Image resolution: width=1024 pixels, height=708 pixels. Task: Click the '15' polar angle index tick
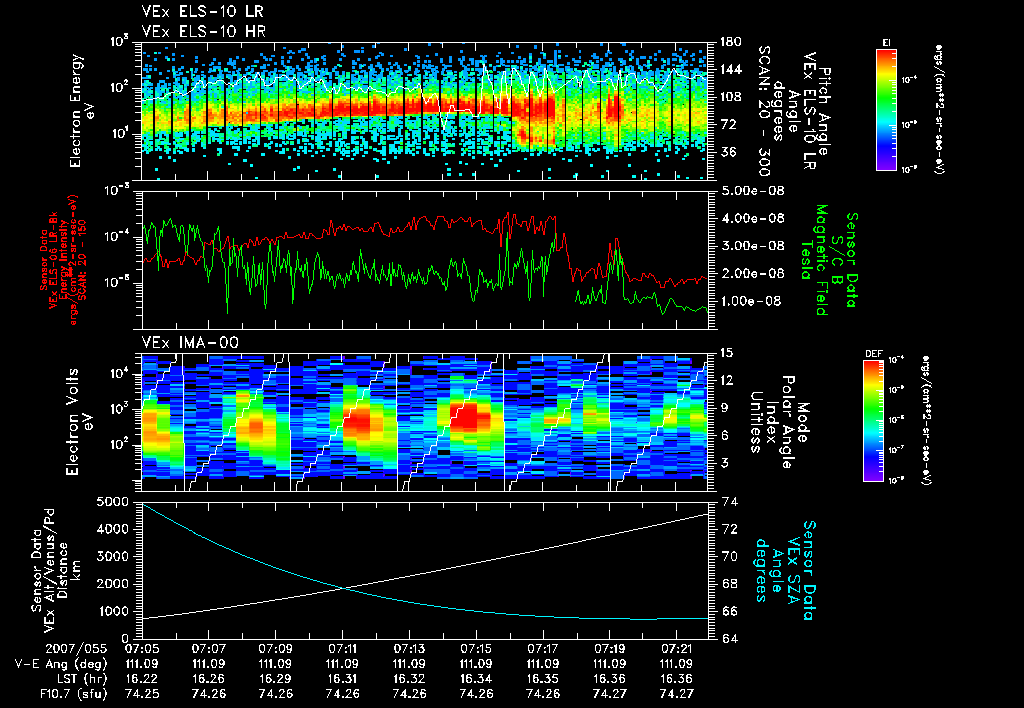pyautogui.click(x=726, y=353)
